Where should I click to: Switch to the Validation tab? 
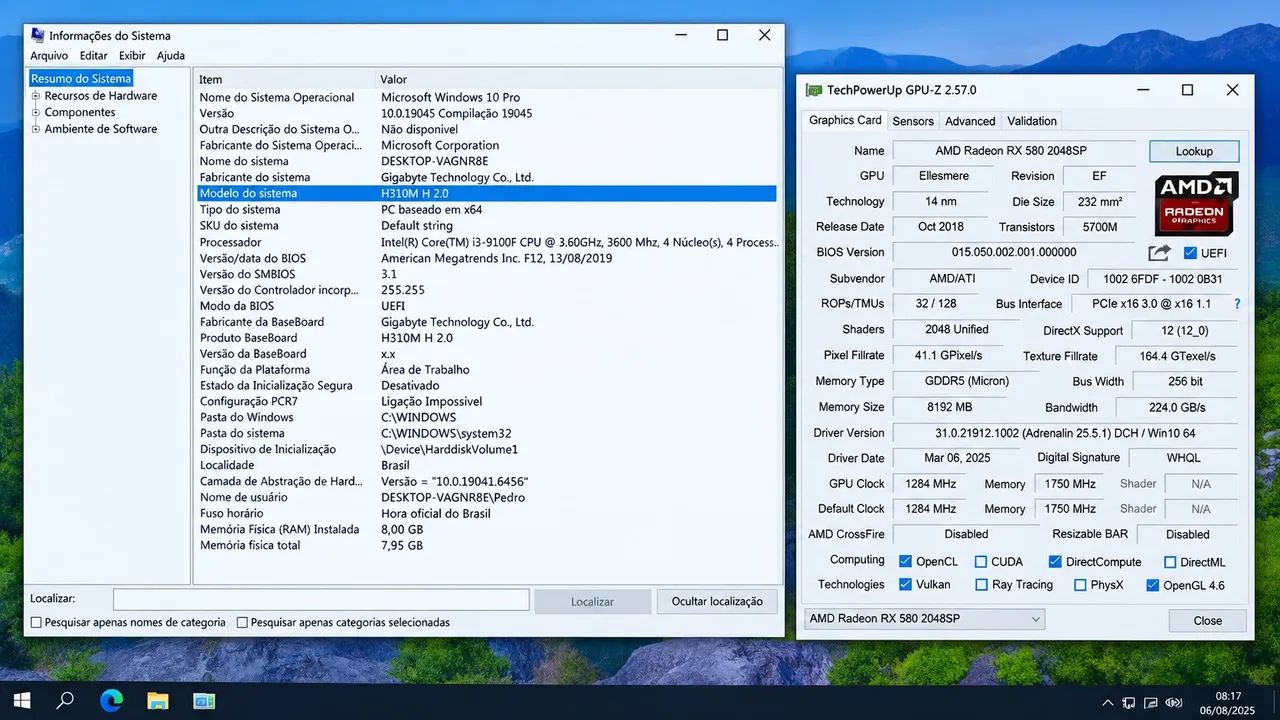(x=1032, y=121)
